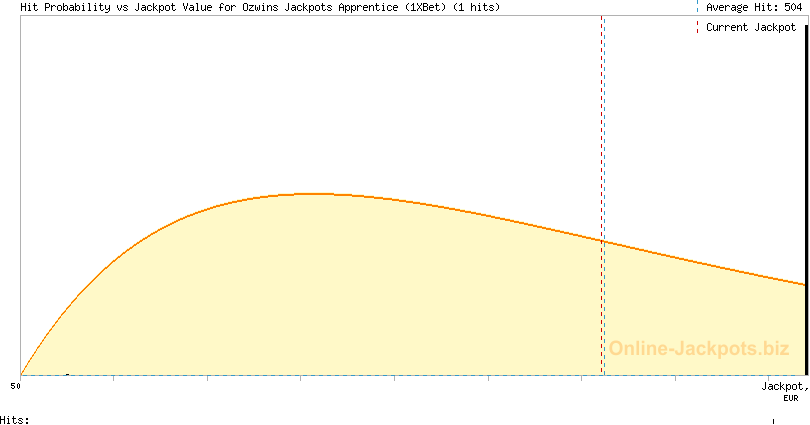Click where orange curve crosses the dashed lines
Screen dimensions: 810x425
pos(603,241)
